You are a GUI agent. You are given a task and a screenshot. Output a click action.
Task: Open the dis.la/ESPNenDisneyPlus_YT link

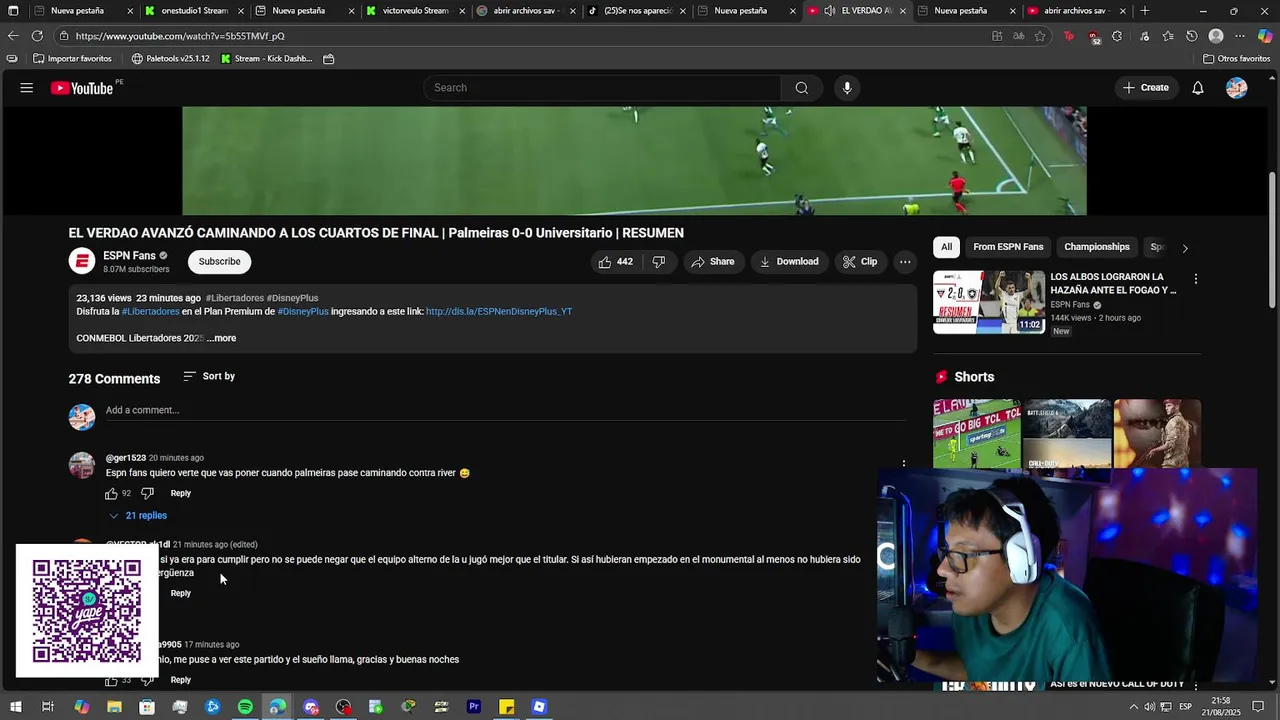[x=499, y=311]
